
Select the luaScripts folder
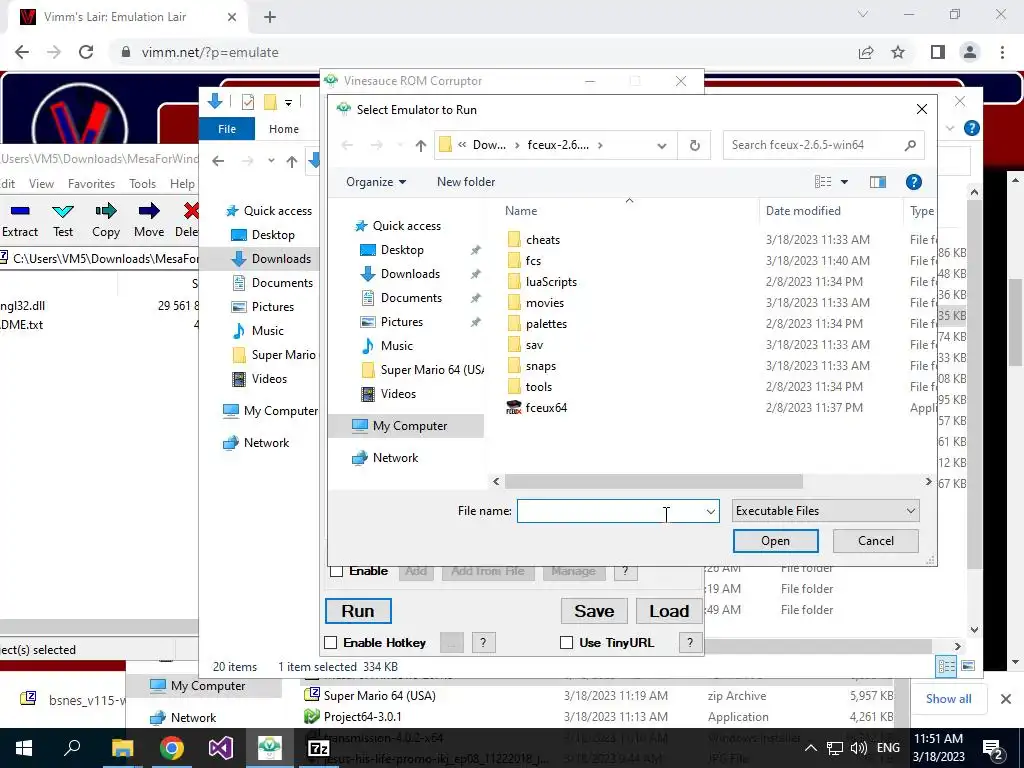pyautogui.click(x=551, y=281)
